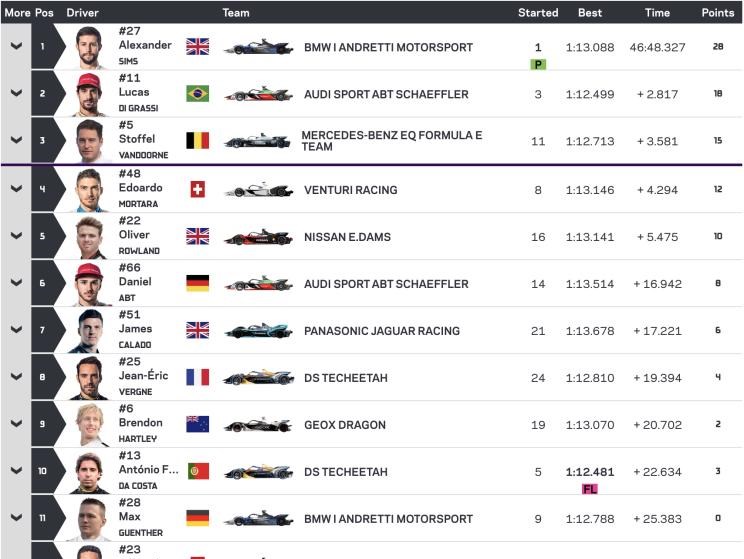This screenshot has height=559, width=744.
Task: Open Stoffel Vandoorne driver name link
Action: coord(143,140)
